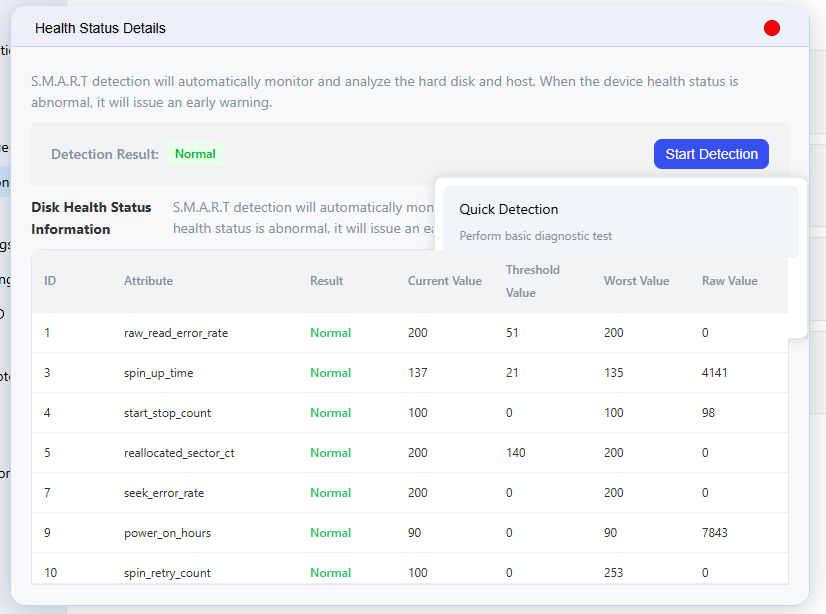This screenshot has width=826, height=614.
Task: Click Normal result in reallocated_sector_ct row
Action: pos(330,453)
